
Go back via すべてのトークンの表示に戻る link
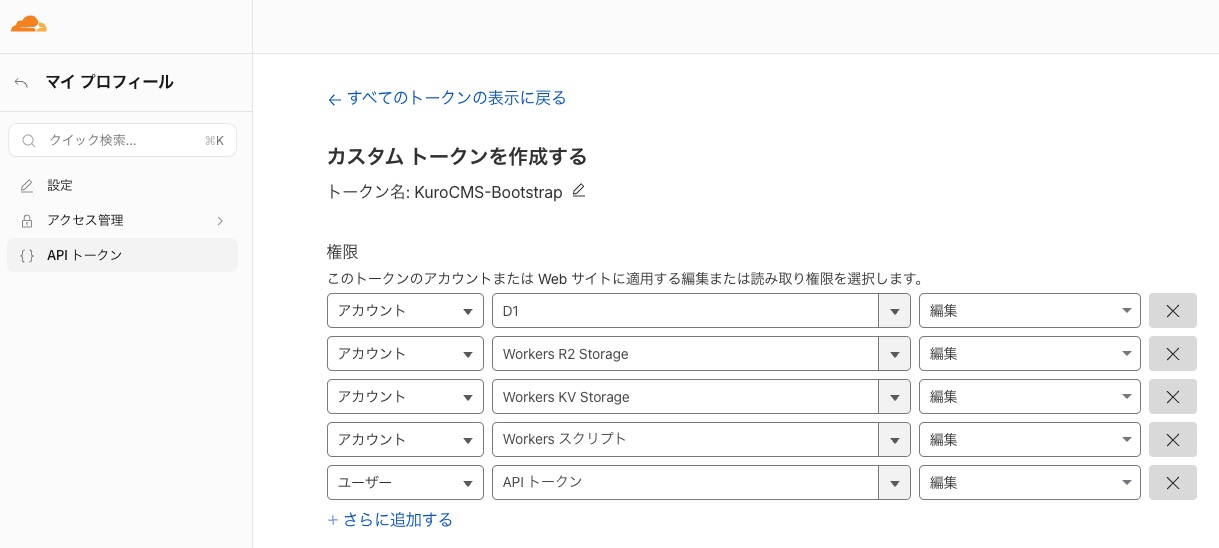tap(447, 98)
